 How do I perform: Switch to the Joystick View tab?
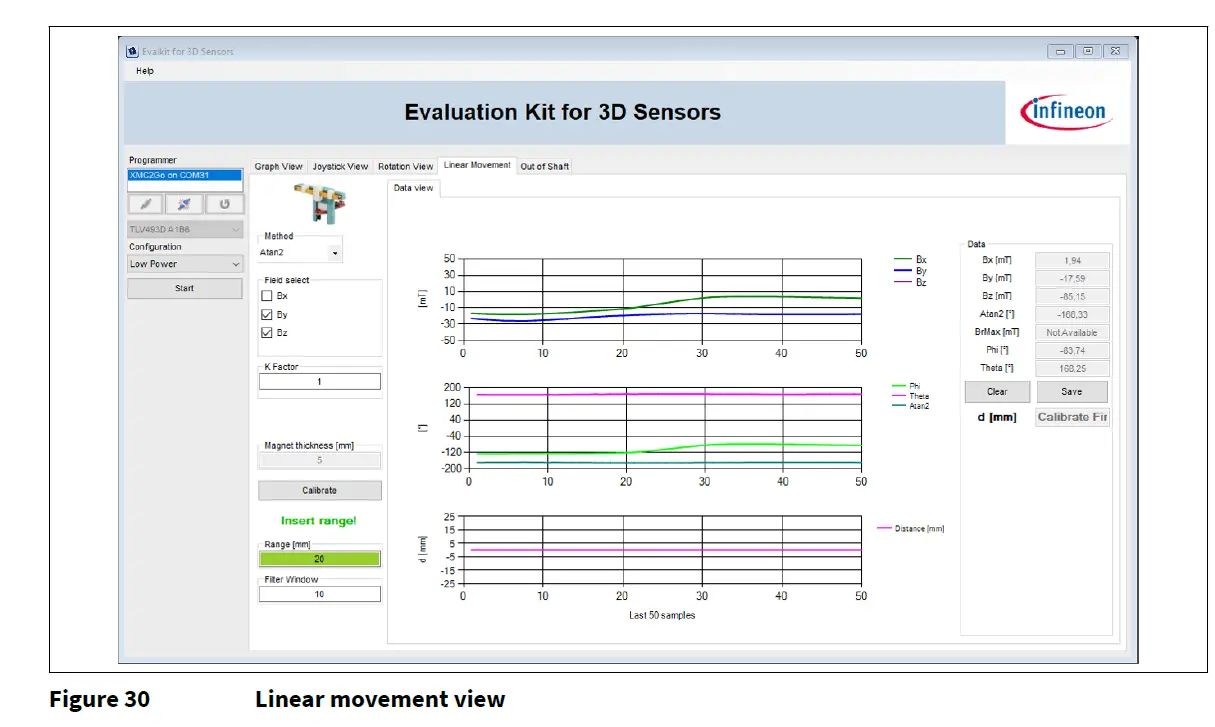click(340, 166)
